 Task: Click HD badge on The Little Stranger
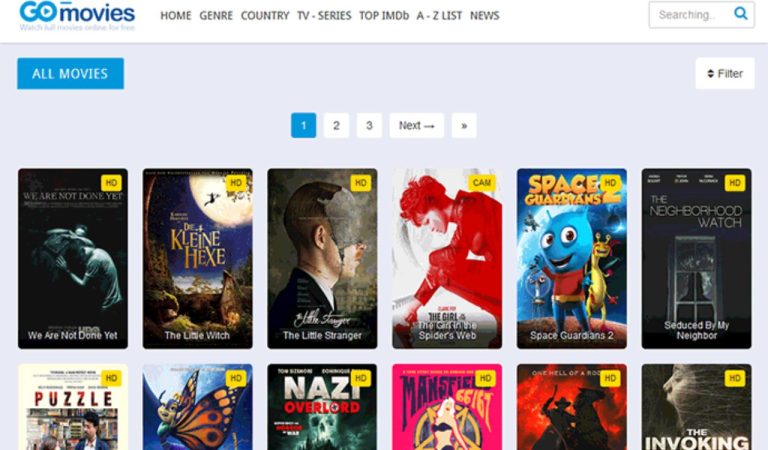coord(361,183)
